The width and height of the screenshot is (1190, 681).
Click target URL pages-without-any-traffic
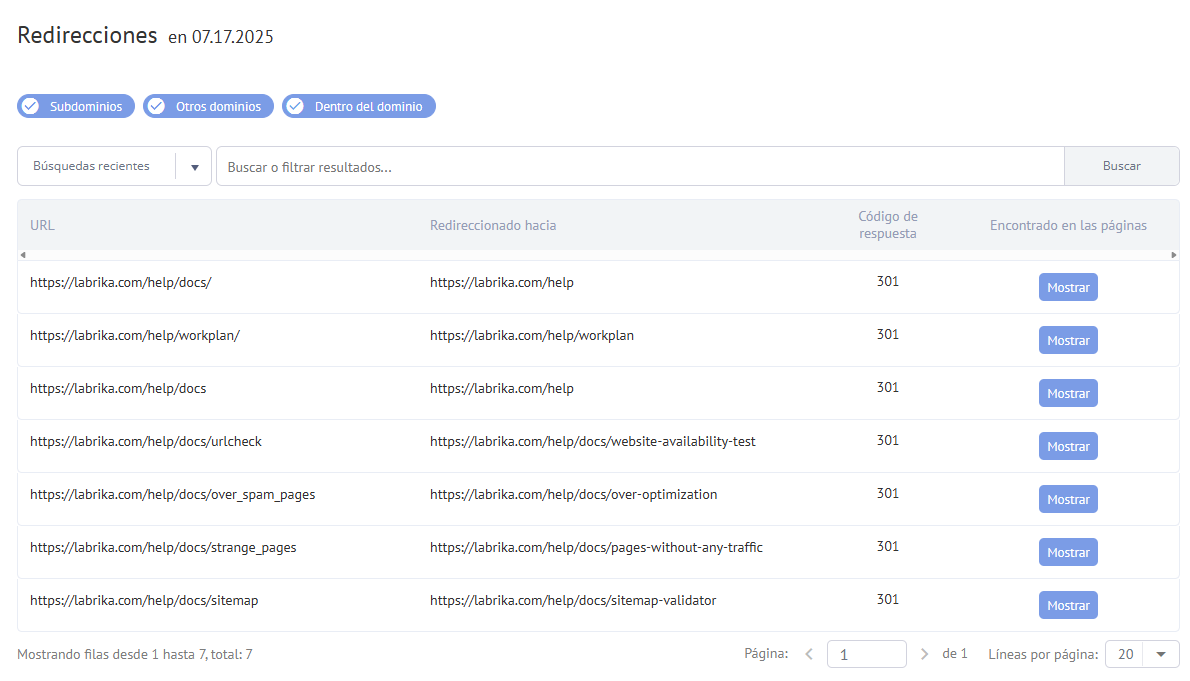coord(596,547)
